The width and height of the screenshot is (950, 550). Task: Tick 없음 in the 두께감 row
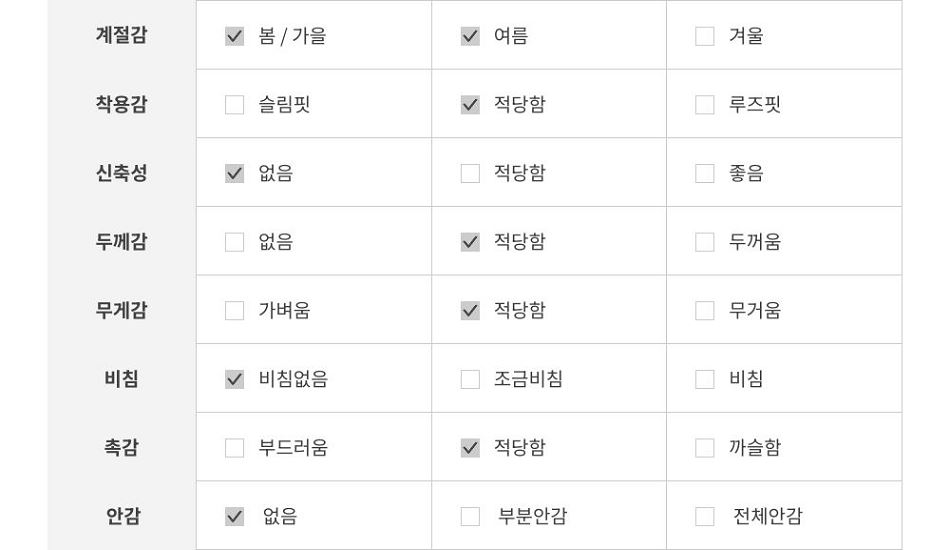click(234, 242)
